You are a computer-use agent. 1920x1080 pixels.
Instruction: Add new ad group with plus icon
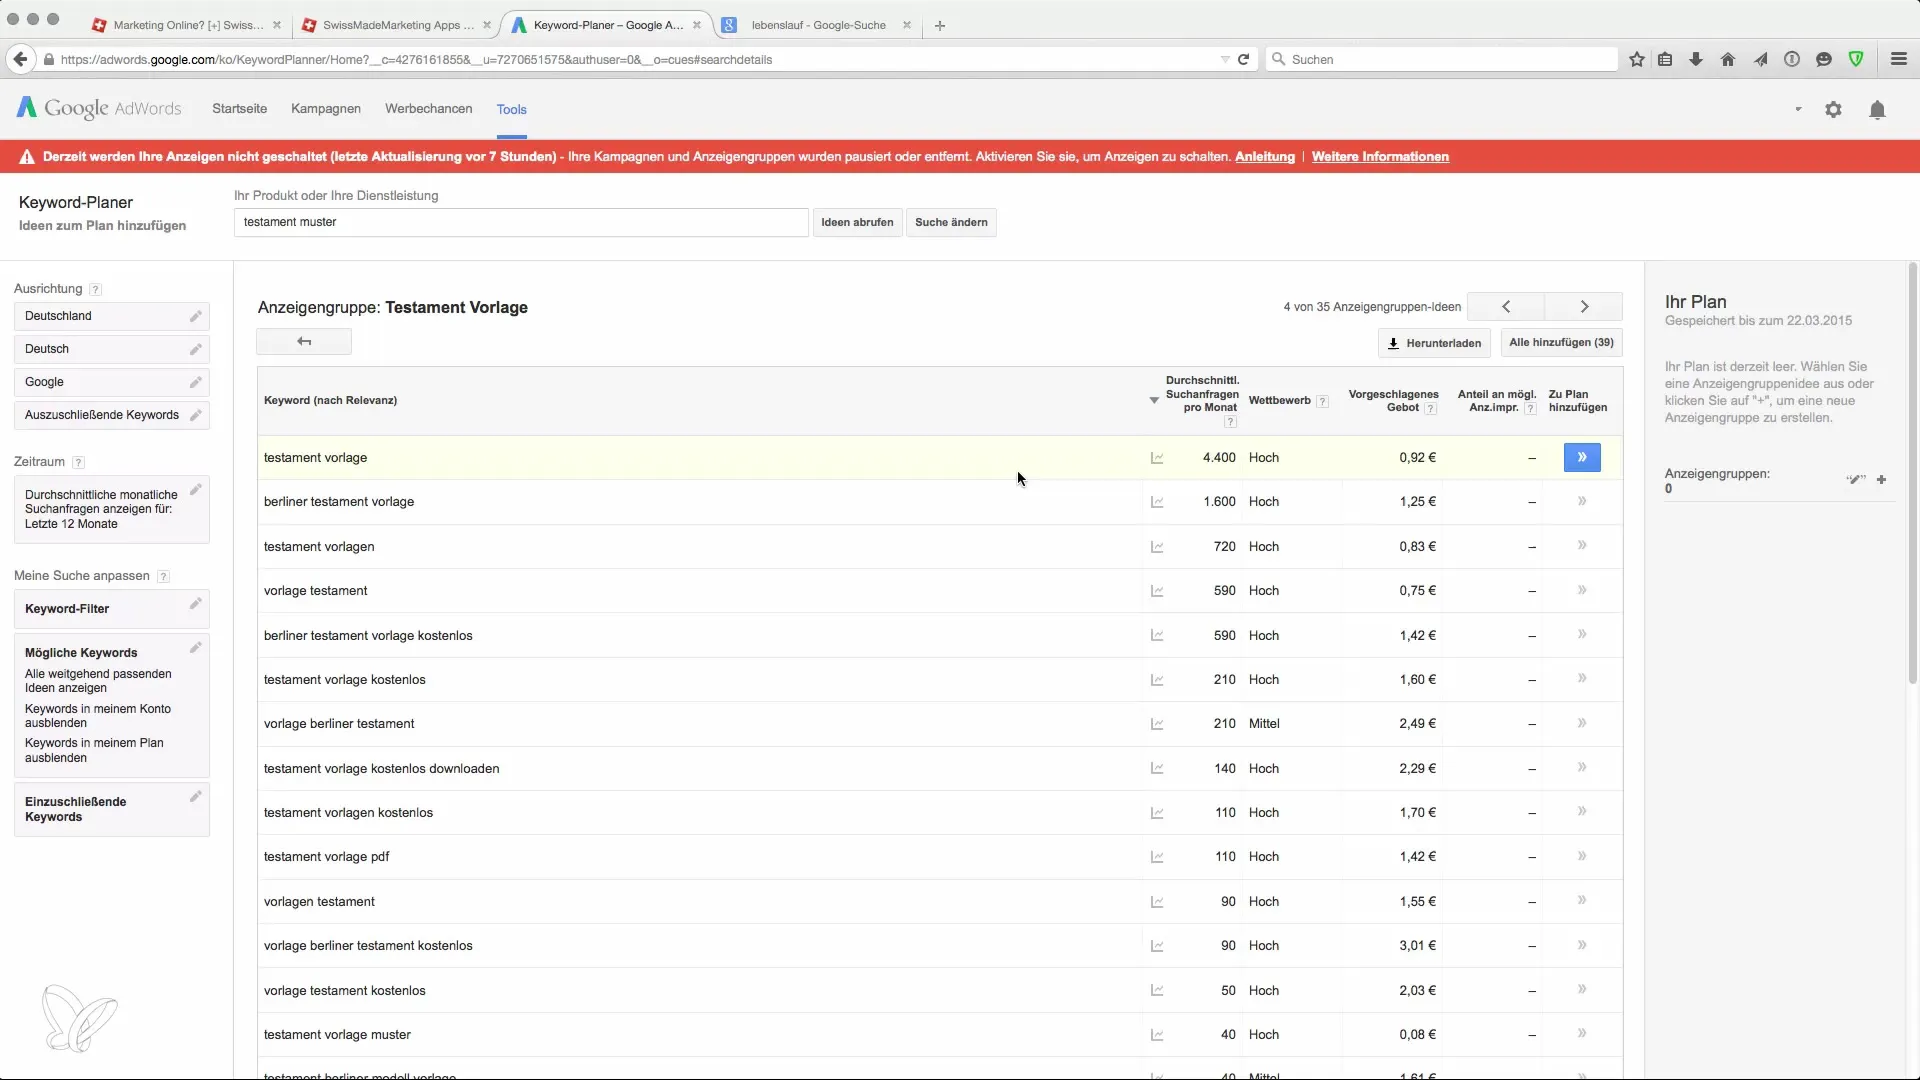(x=1881, y=480)
